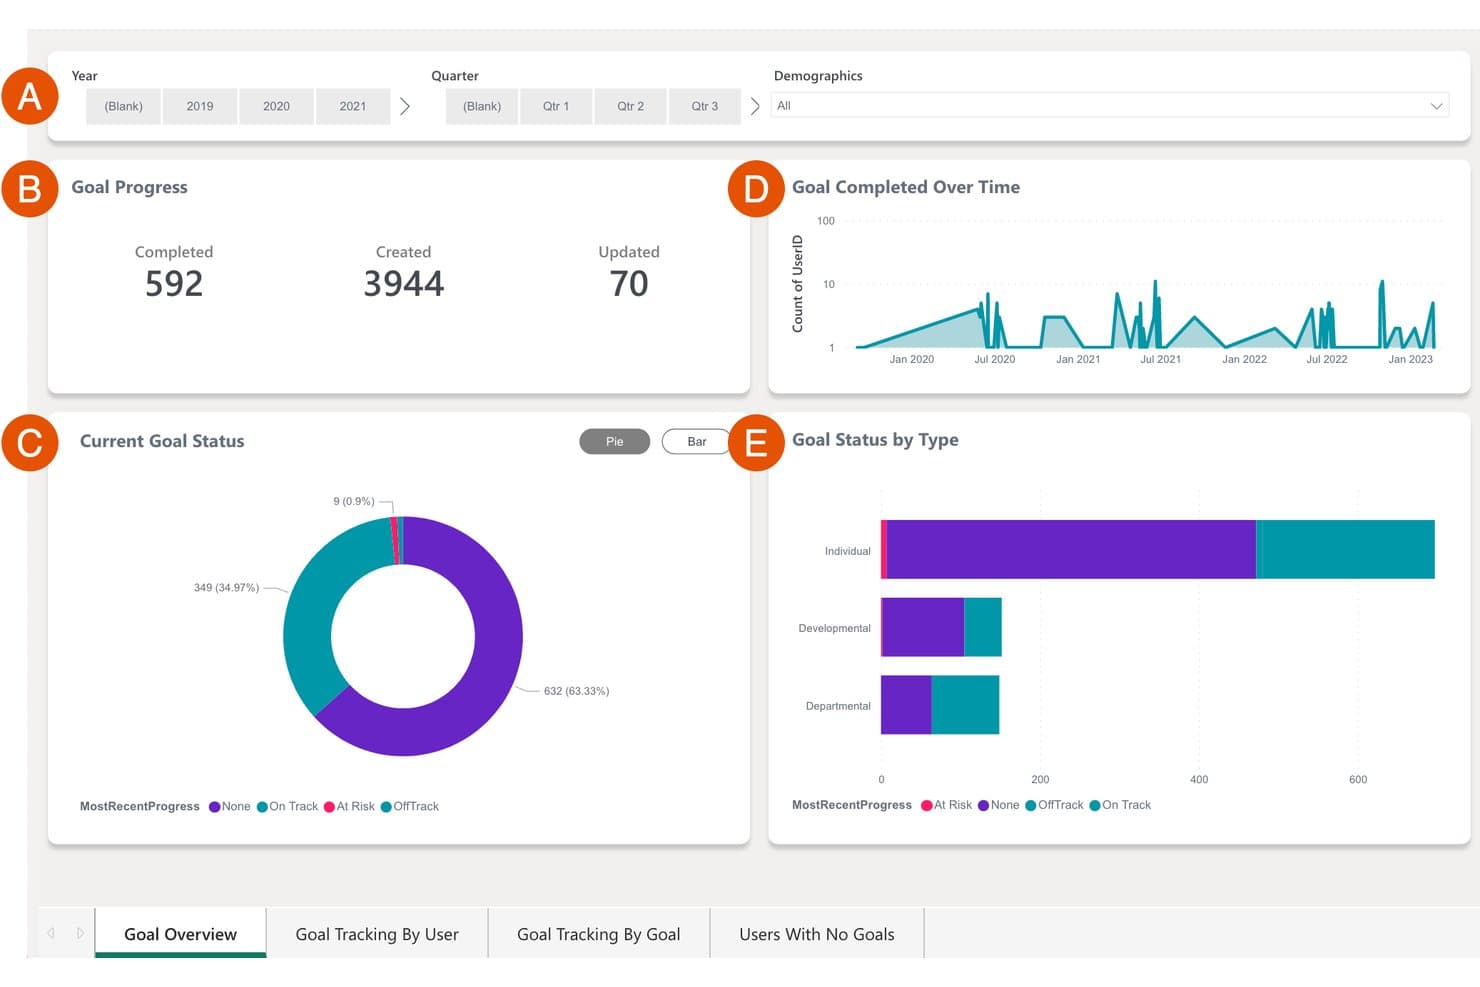Click the Updated value 70
This screenshot has width=1480, height=987.
(x=629, y=284)
